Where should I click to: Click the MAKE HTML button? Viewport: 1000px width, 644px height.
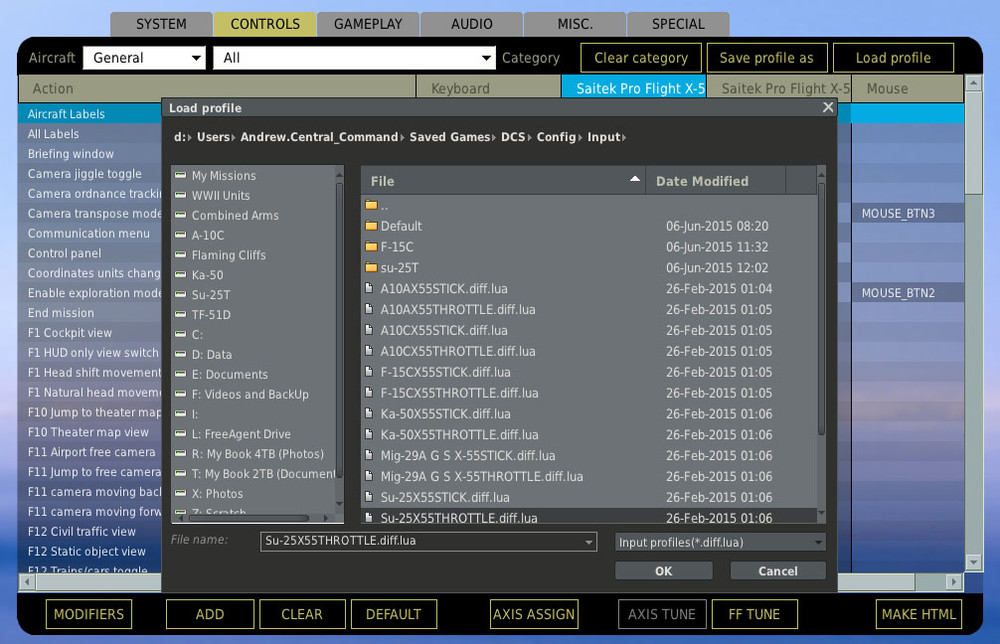918,614
